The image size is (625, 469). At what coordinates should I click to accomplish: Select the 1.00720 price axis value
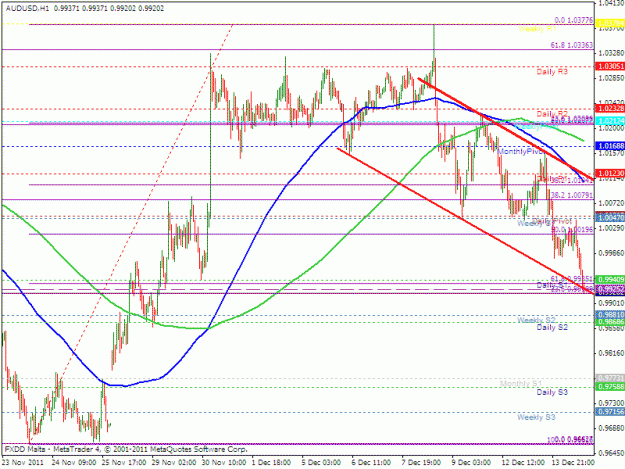click(610, 203)
